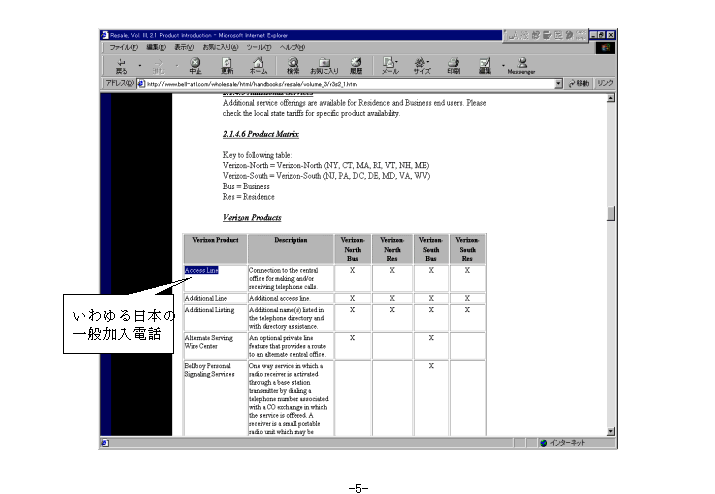Open the History (履歴) toolbar icon
This screenshot has width=715, height=494.
pos(356,66)
